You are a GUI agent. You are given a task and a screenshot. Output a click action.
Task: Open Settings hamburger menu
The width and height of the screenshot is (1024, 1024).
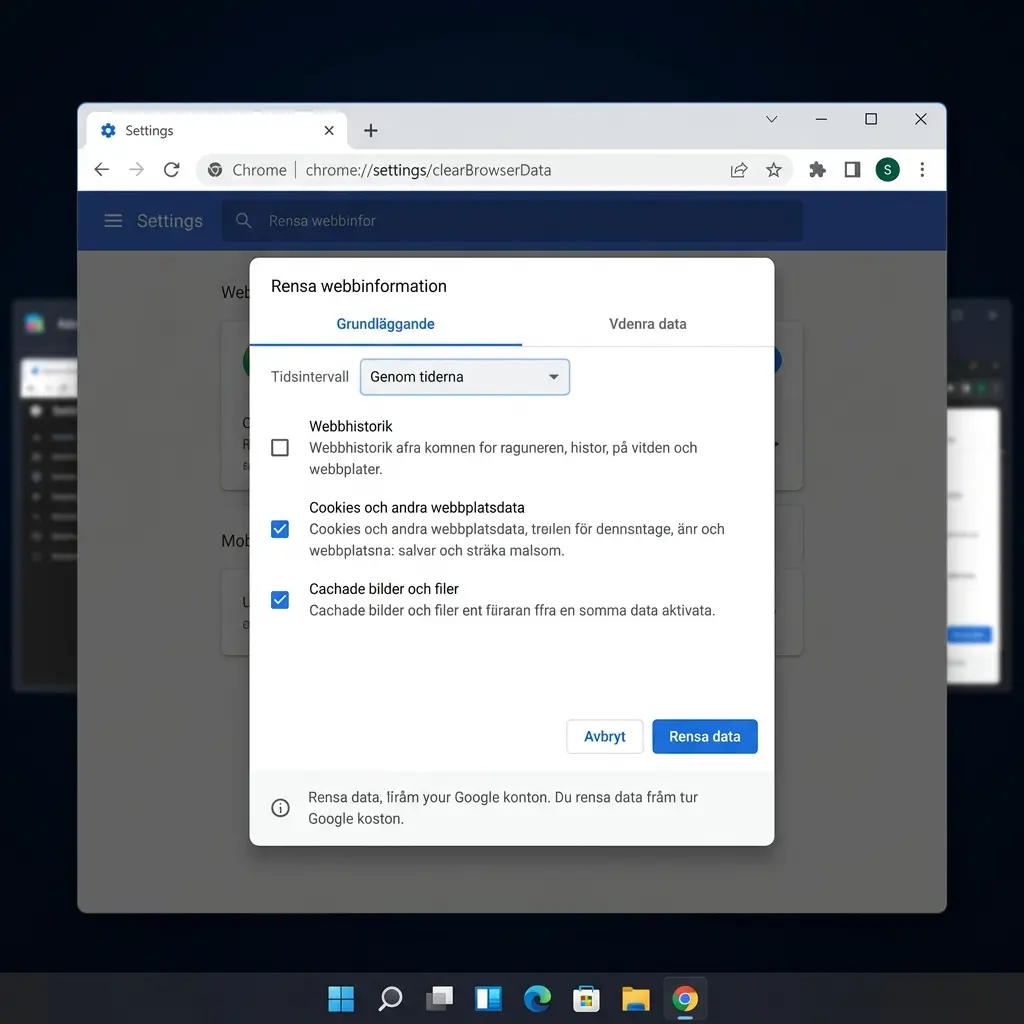pos(113,221)
